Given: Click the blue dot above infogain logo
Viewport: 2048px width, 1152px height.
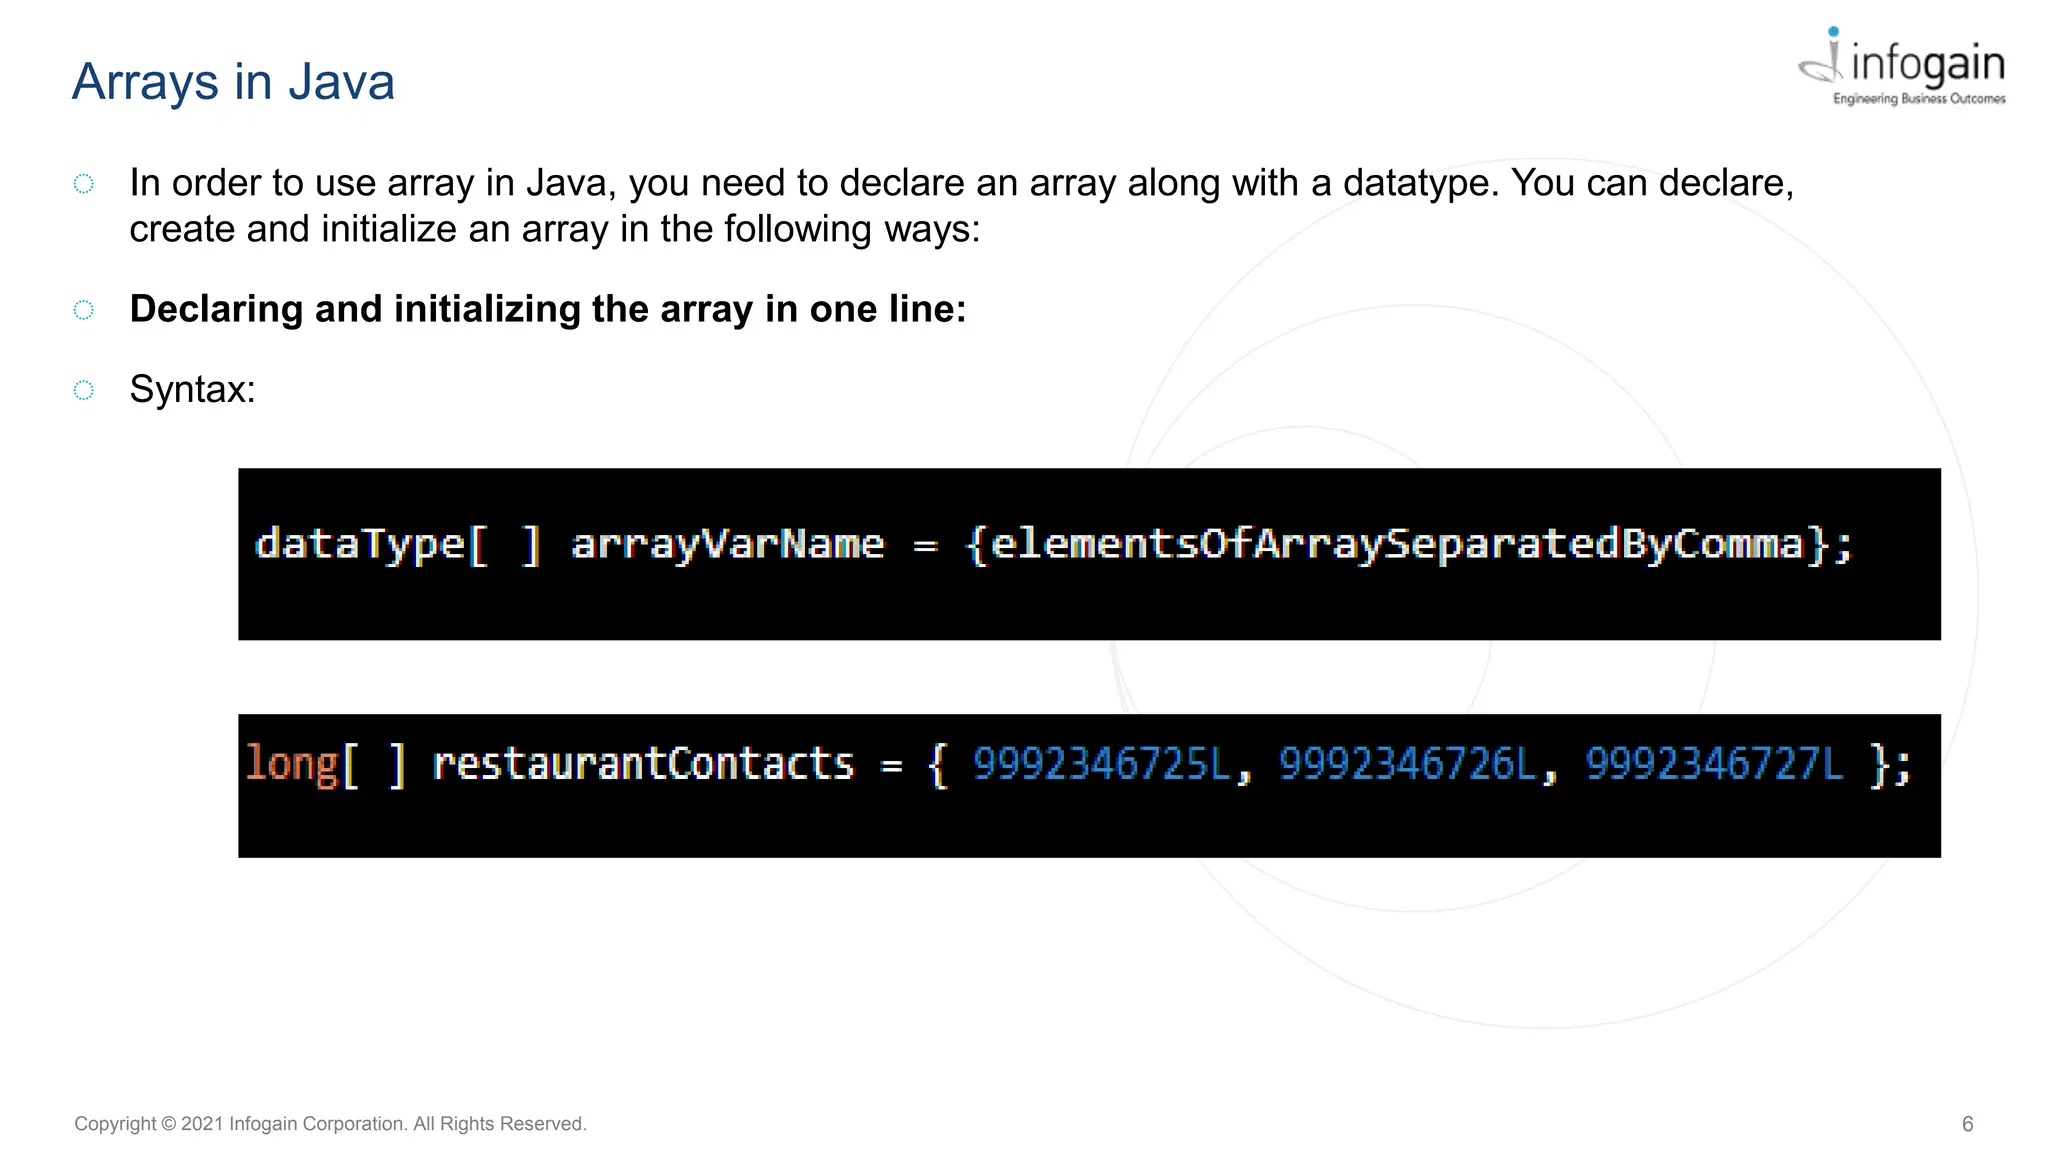Looking at the screenshot, I should pyautogui.click(x=1833, y=32).
